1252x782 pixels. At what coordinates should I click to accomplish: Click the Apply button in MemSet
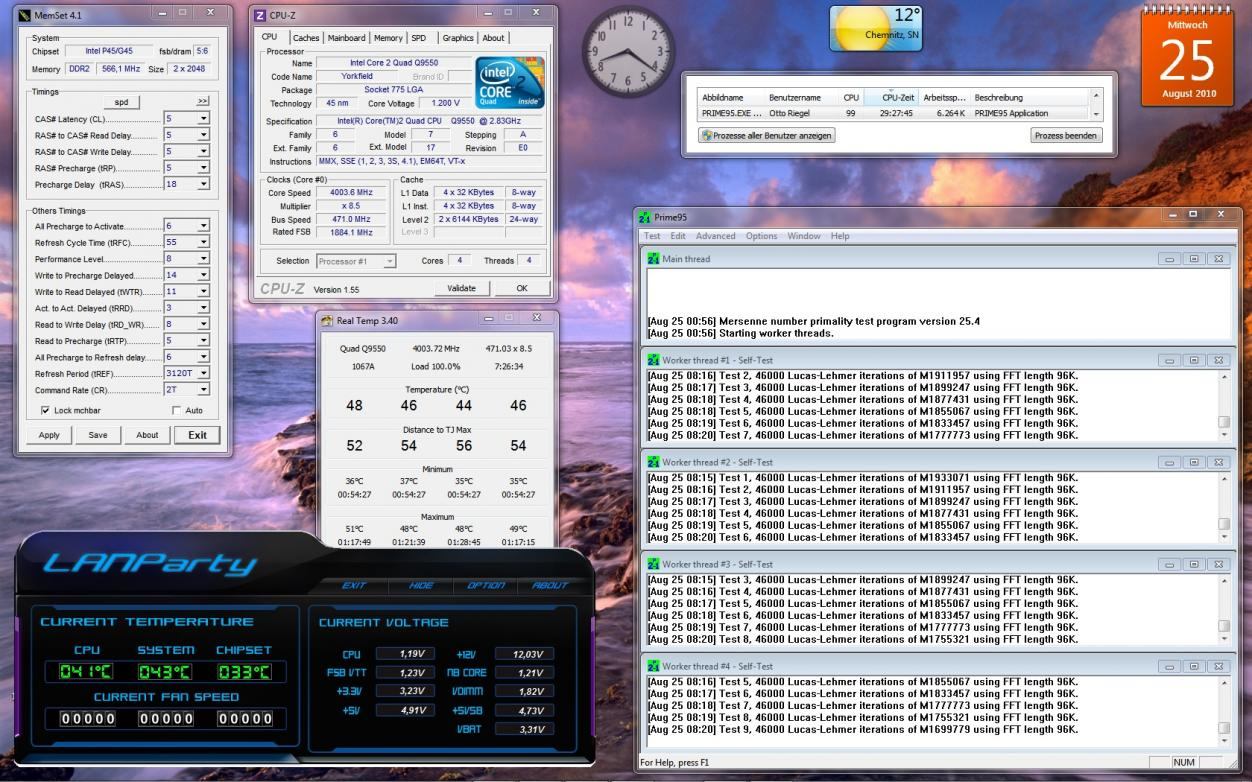coord(49,435)
